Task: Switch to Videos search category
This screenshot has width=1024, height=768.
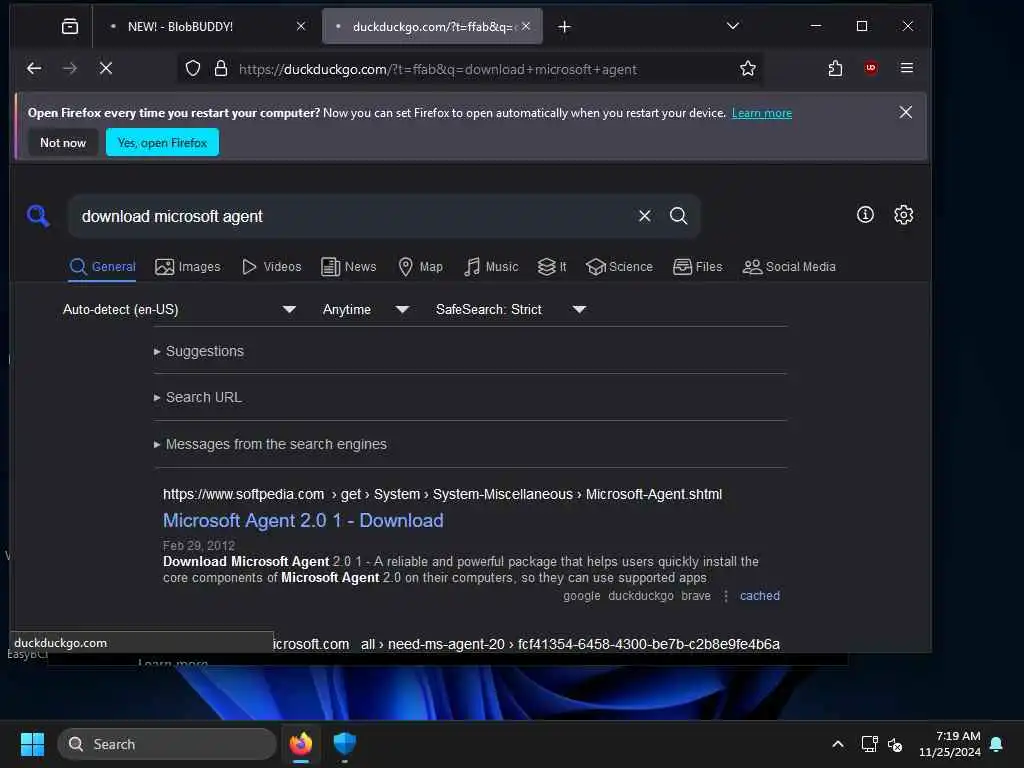Action: (x=272, y=267)
